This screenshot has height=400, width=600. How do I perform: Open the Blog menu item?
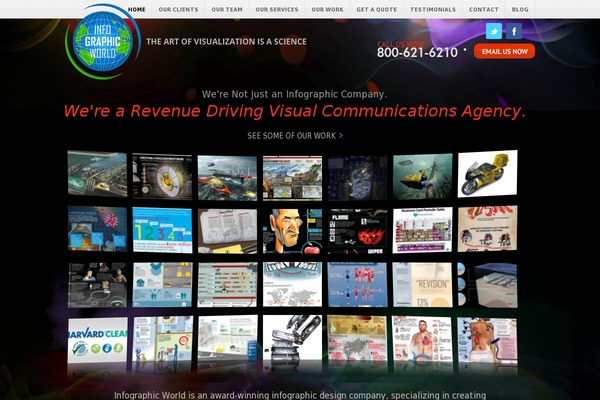pos(520,9)
